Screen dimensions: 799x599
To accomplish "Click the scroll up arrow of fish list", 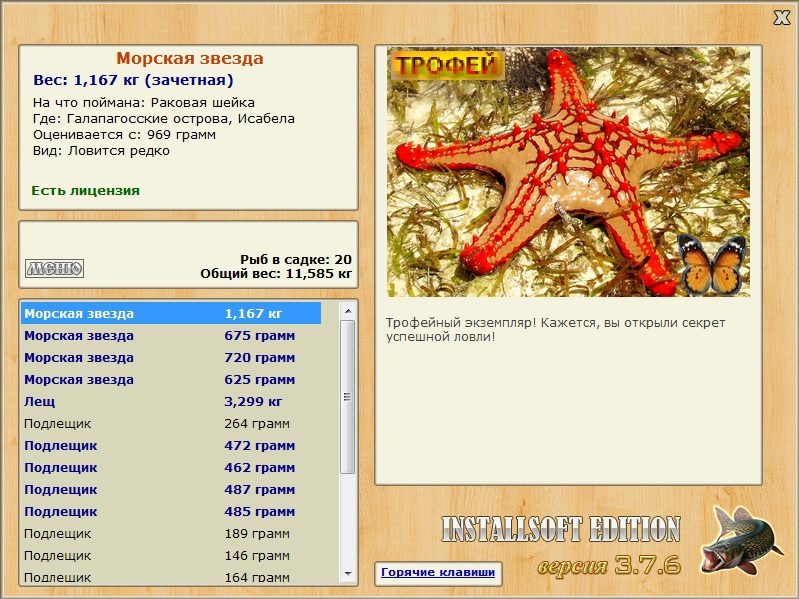I will pos(348,311).
